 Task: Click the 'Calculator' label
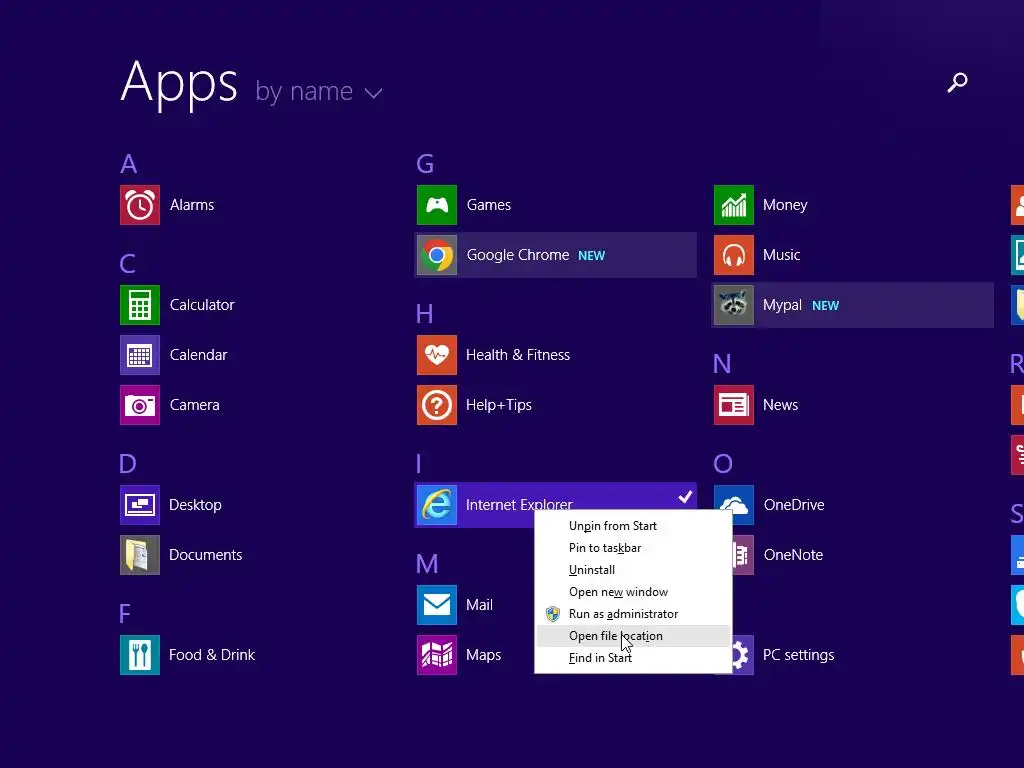coord(202,305)
